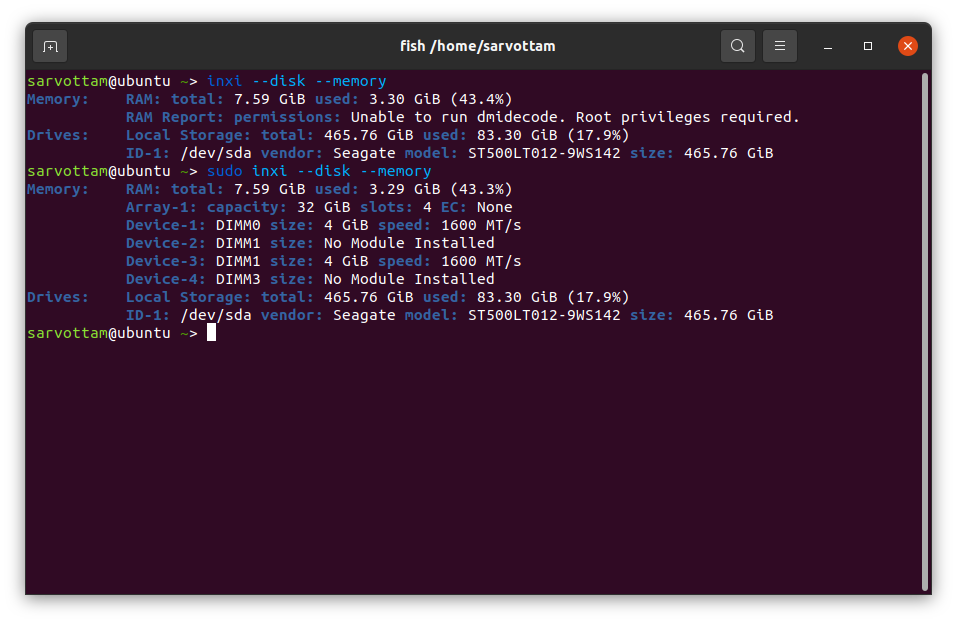Open a new terminal tab
The width and height of the screenshot is (957, 623).
click(50, 46)
